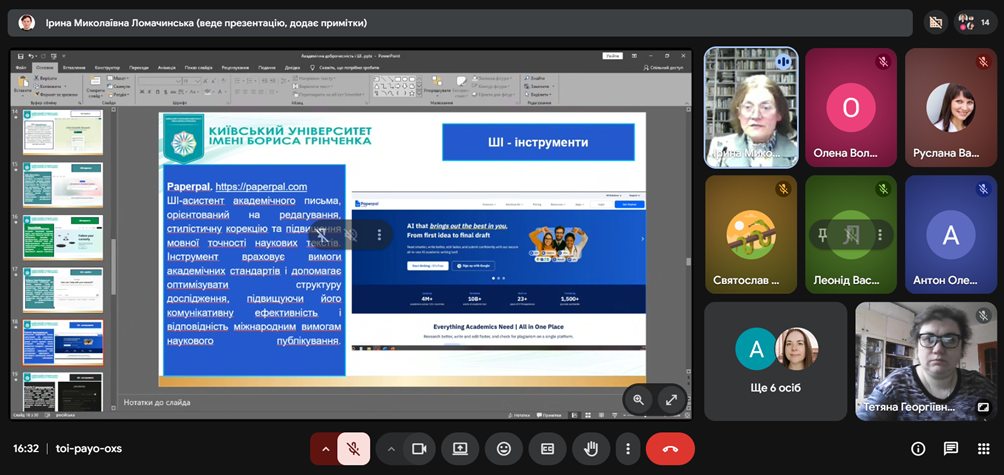Click the present screen icon
This screenshot has height=475, width=1004.
tap(461, 449)
